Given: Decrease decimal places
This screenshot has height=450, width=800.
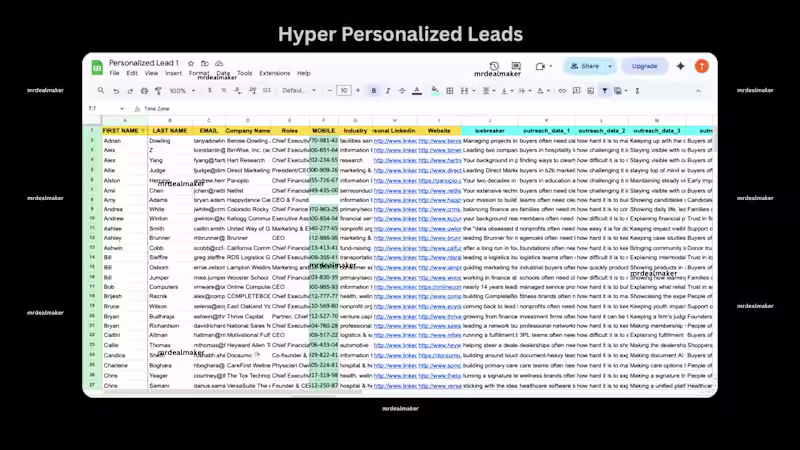Looking at the screenshot, I should (238, 90).
